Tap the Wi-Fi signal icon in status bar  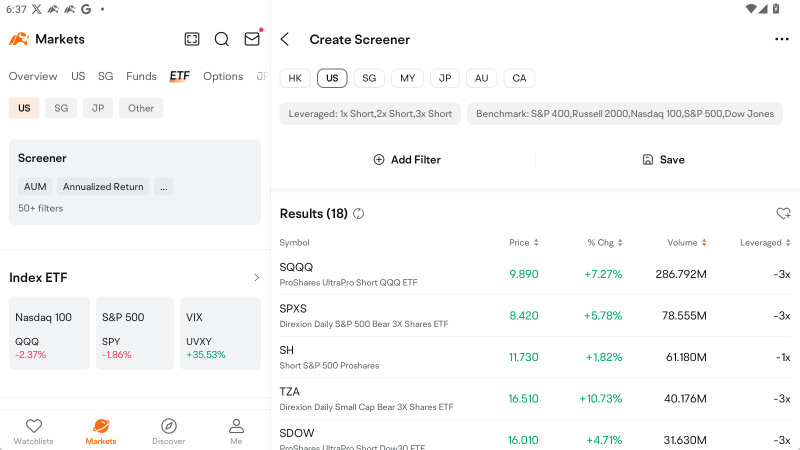click(x=751, y=9)
